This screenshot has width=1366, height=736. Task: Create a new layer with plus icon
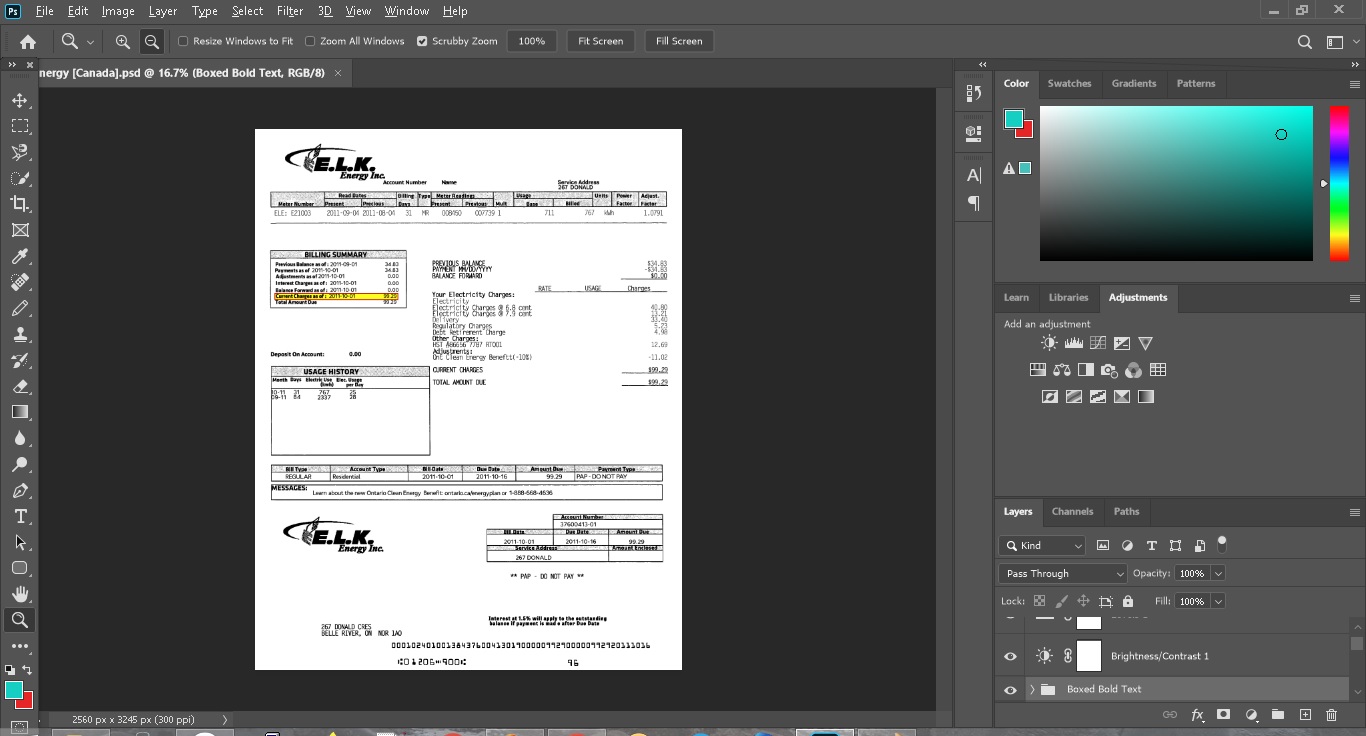tap(1305, 715)
